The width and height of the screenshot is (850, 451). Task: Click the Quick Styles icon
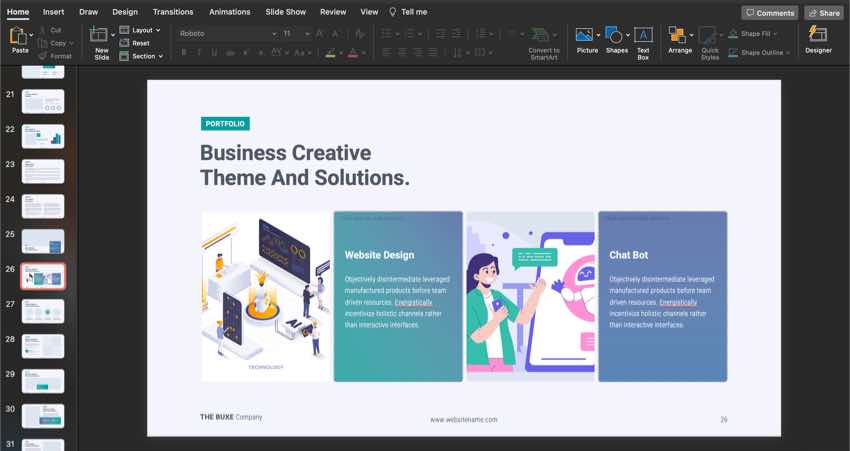pyautogui.click(x=707, y=36)
